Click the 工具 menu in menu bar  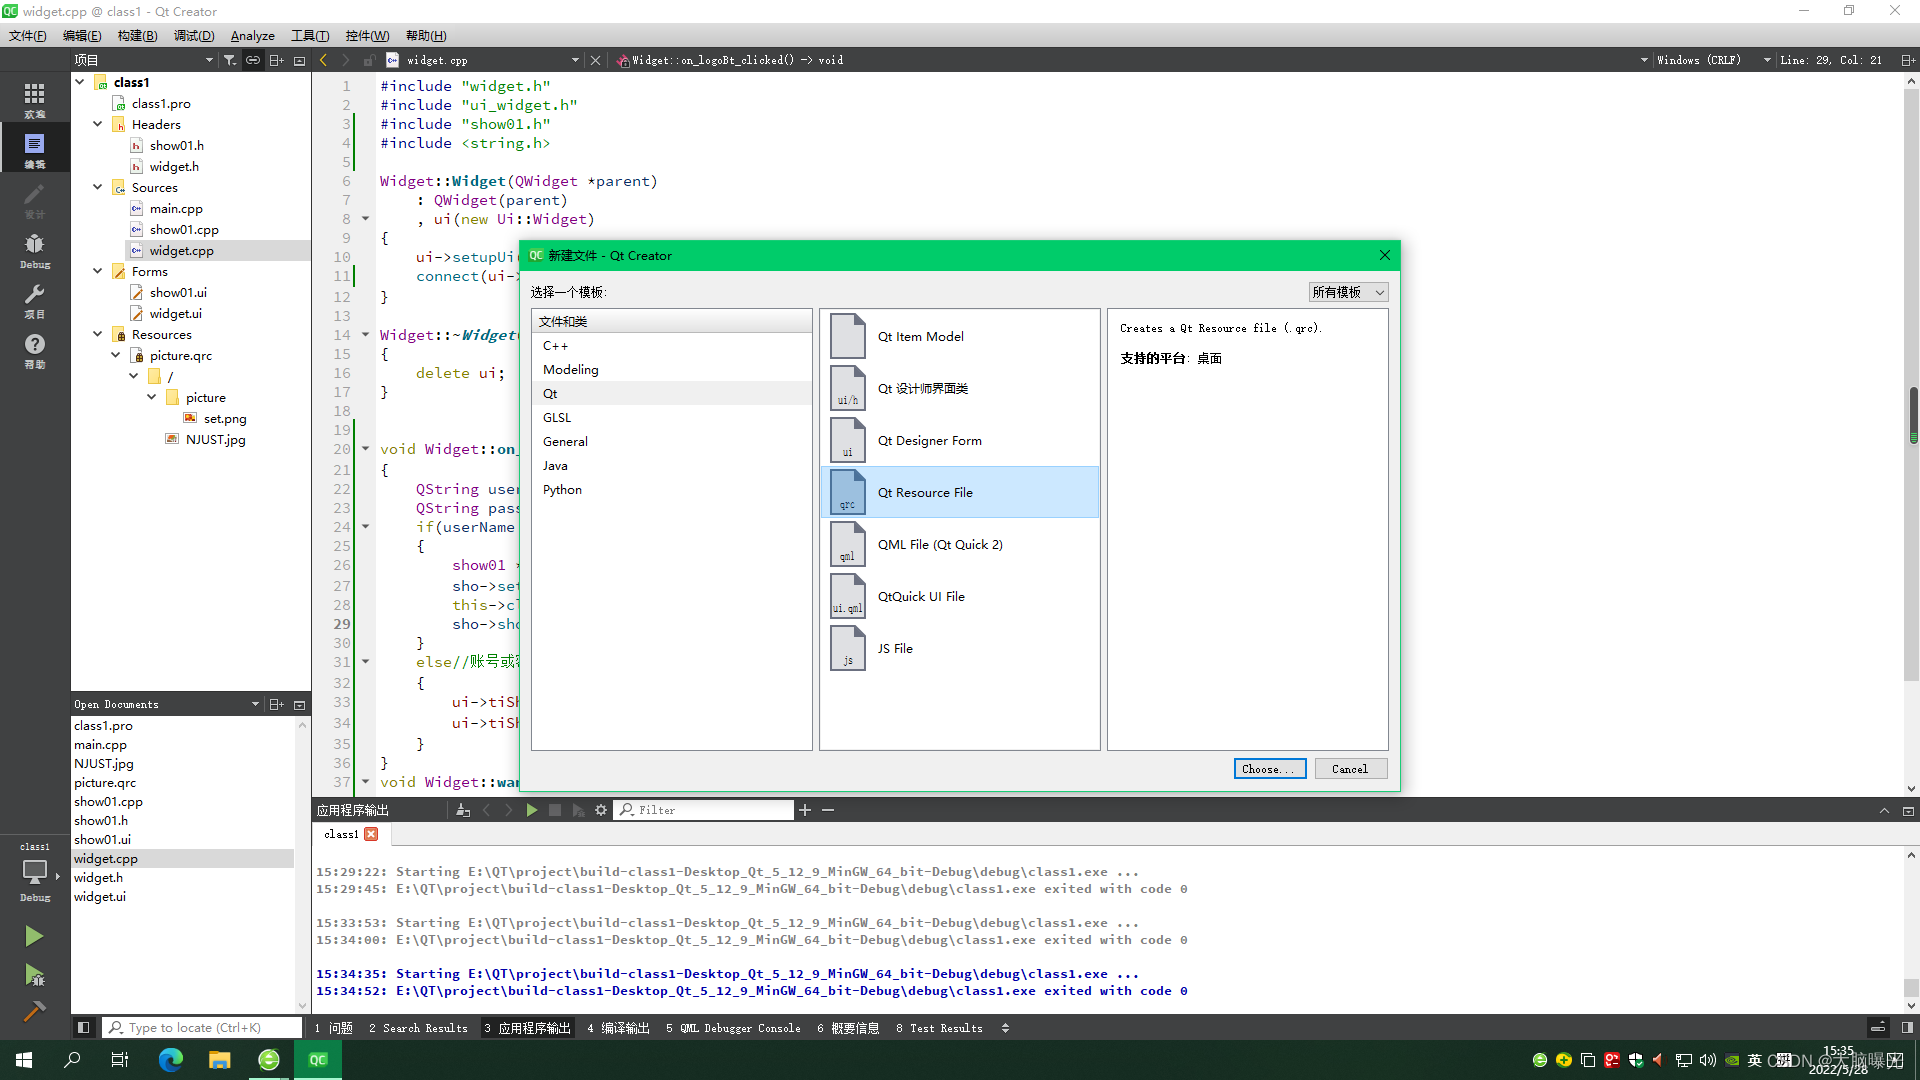click(x=309, y=36)
